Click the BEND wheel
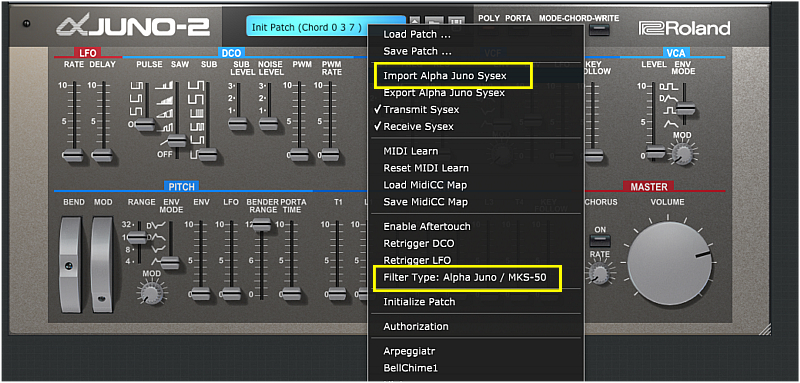This screenshot has height=383, width=800. [70, 264]
